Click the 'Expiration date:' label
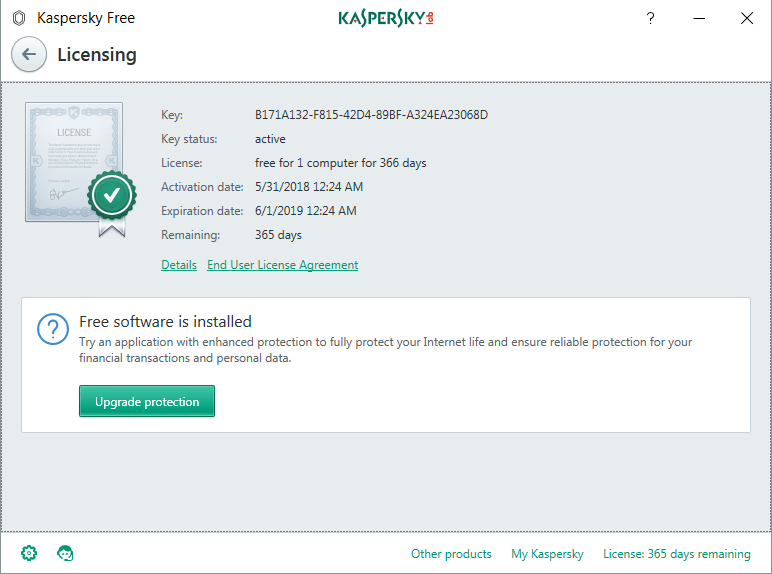Image resolution: width=772 pixels, height=574 pixels. [202, 211]
